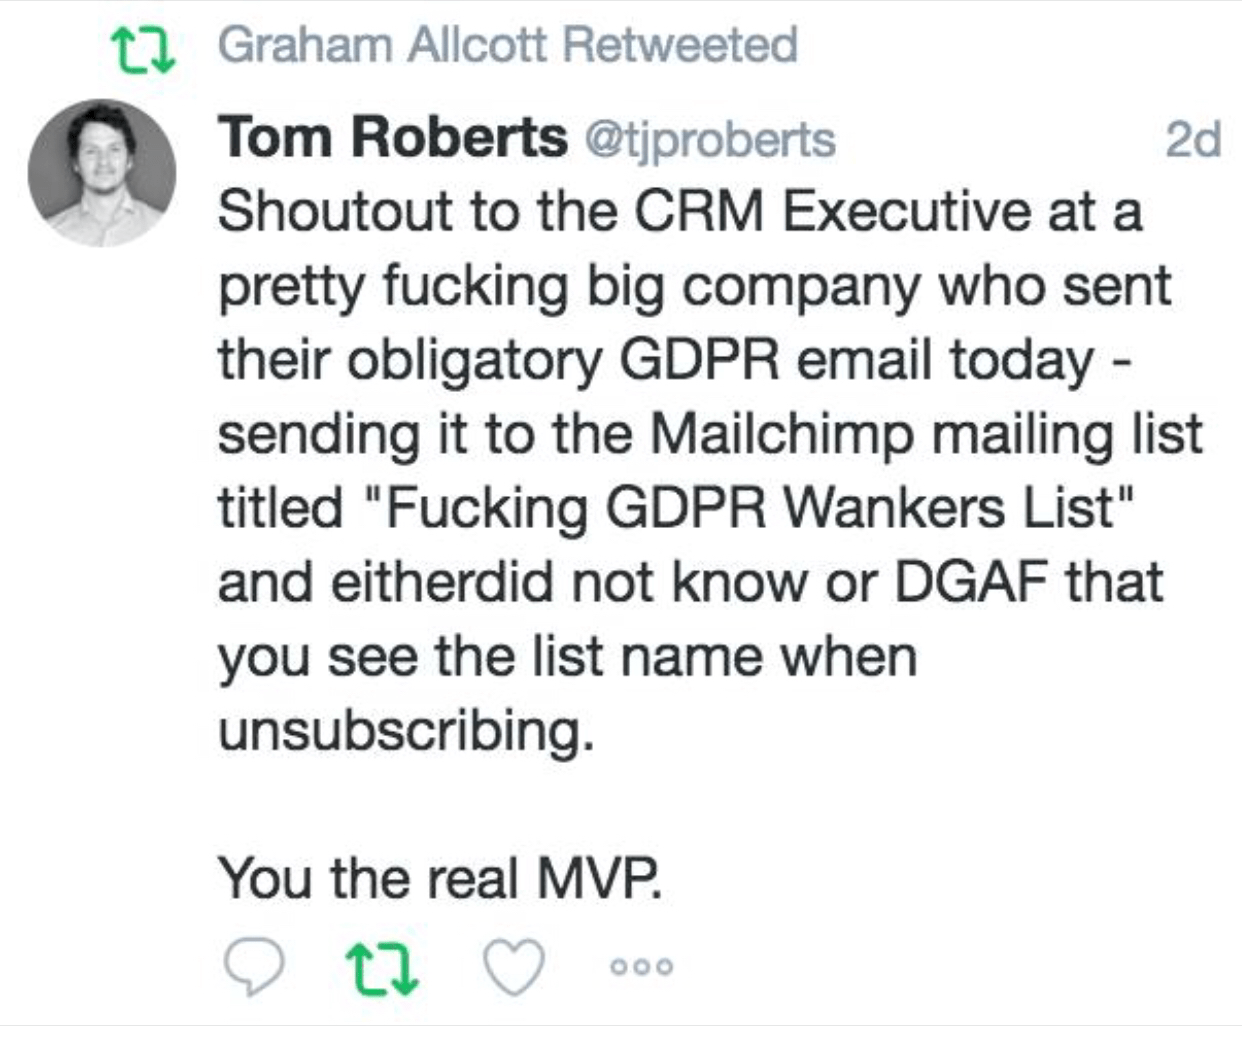
Task: Click the line 'You the real MVP.'
Action: pyautogui.click(x=440, y=878)
